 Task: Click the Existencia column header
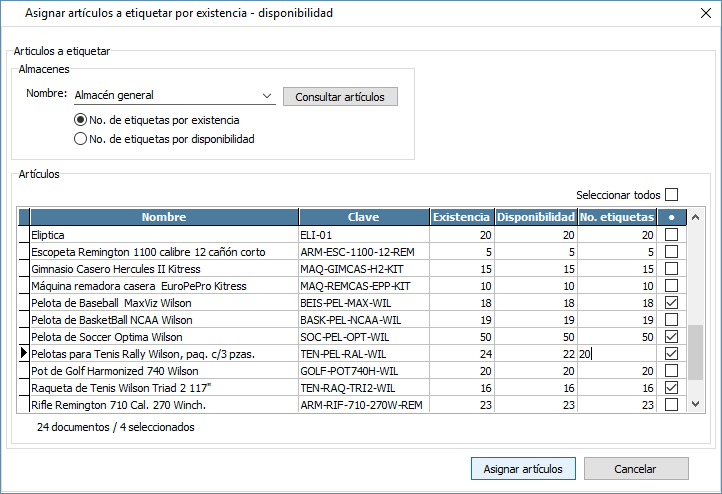pyautogui.click(x=461, y=217)
